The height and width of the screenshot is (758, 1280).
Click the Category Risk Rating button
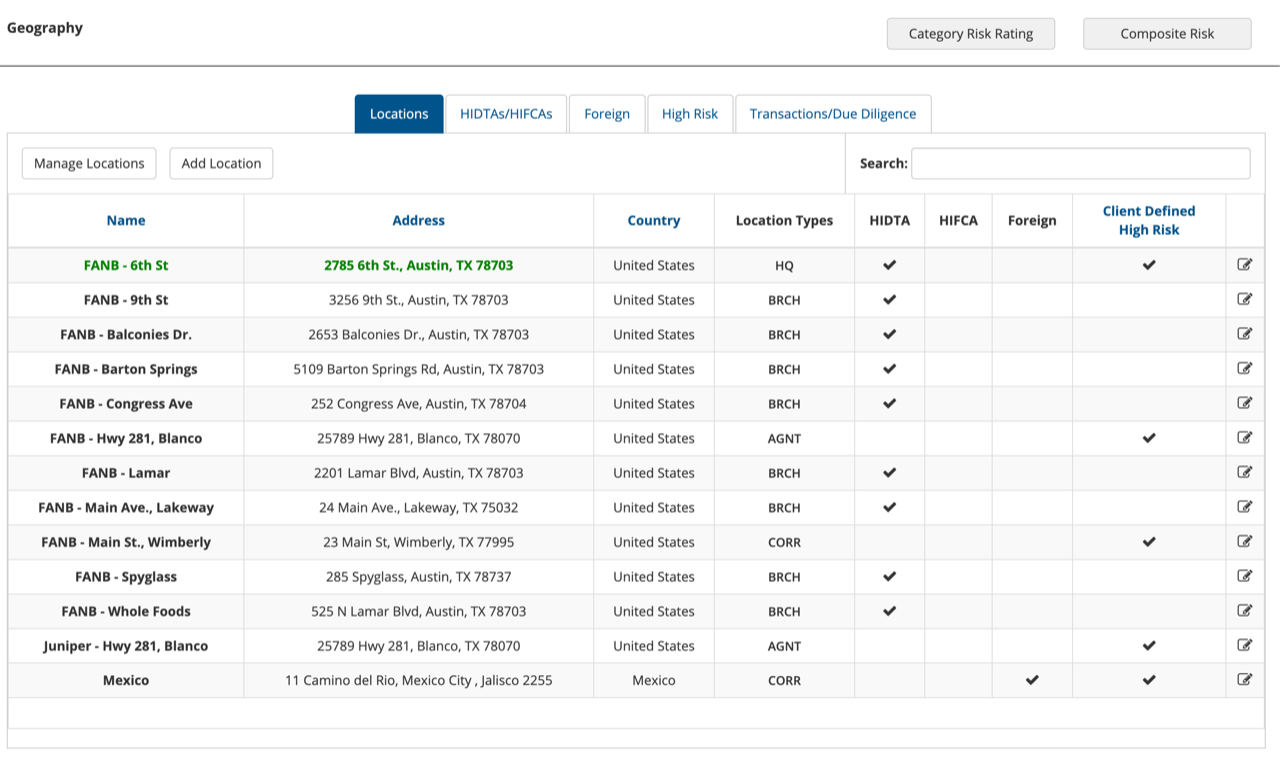click(x=970, y=33)
